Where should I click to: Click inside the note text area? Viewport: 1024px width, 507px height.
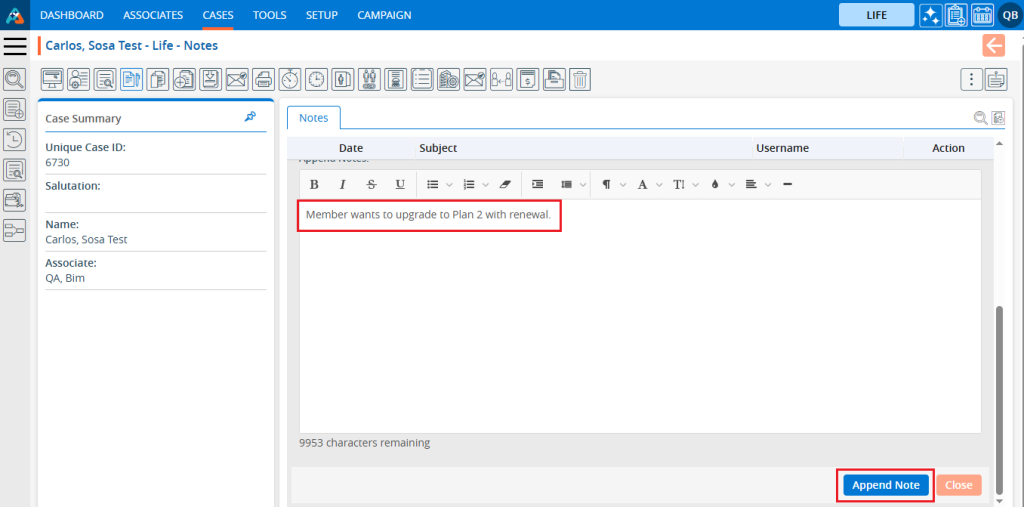click(x=640, y=320)
